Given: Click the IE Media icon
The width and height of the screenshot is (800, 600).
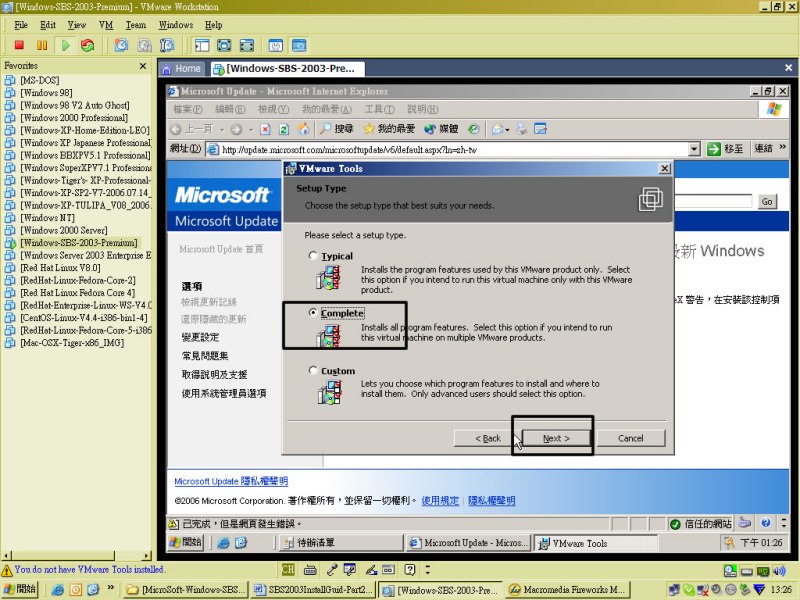Looking at the screenshot, I should point(430,129).
